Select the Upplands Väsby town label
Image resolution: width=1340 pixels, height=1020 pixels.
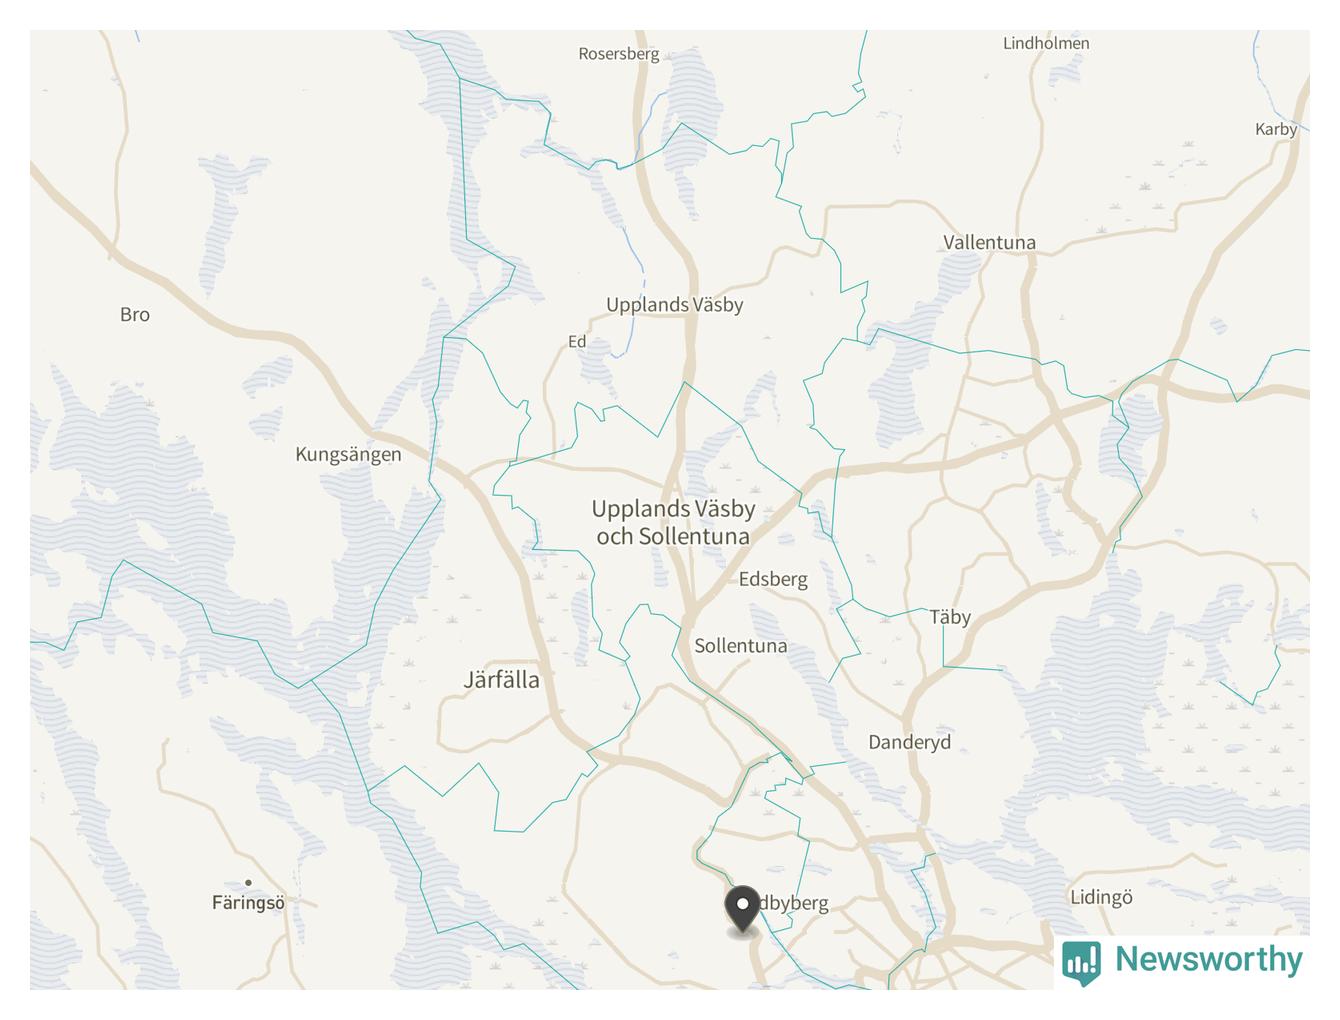(x=675, y=305)
